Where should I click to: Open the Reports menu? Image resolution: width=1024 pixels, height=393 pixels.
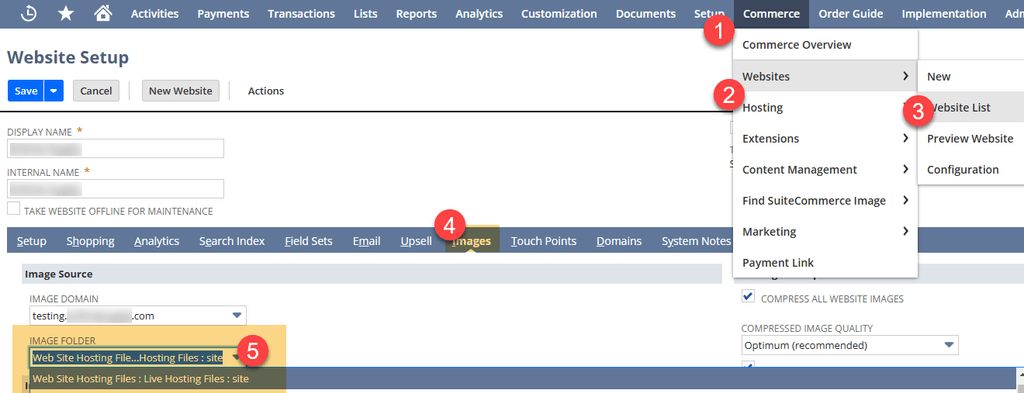point(416,14)
